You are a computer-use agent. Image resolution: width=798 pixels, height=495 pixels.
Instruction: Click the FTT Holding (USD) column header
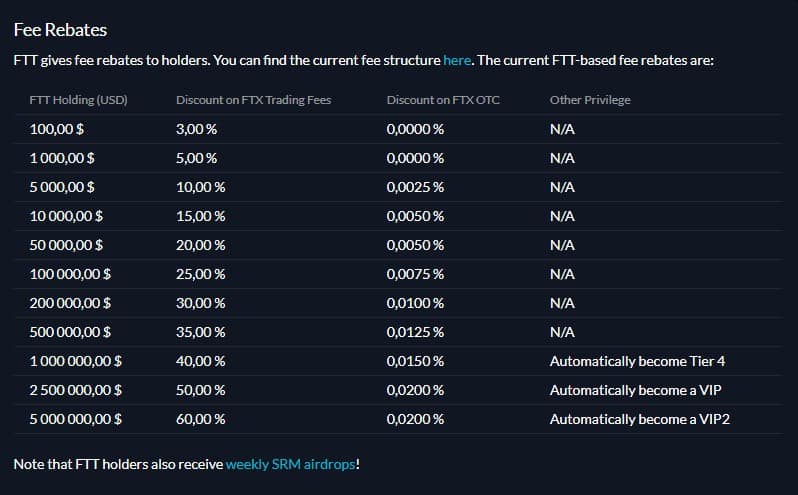(78, 100)
